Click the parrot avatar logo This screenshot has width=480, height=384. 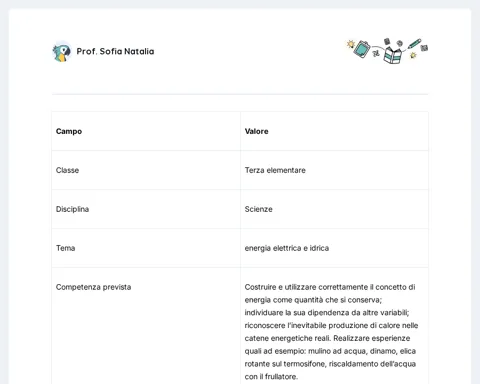(62, 52)
